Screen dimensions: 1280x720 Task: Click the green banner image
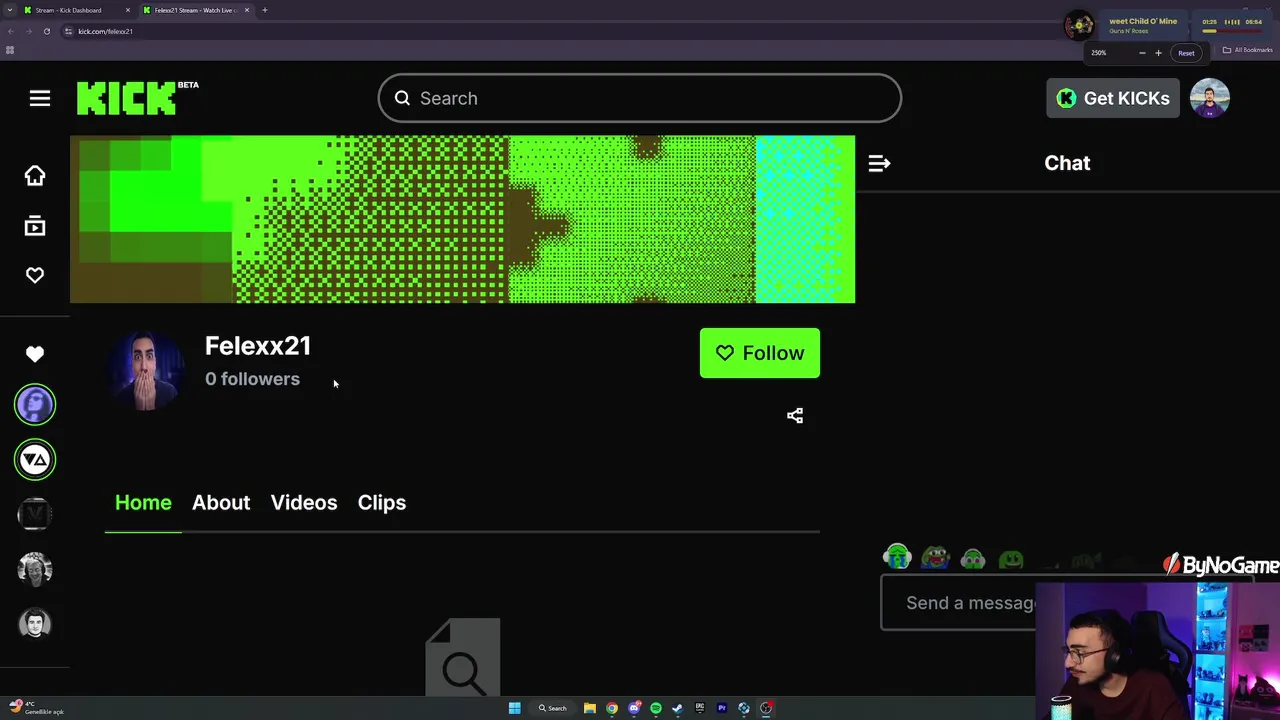[x=463, y=219]
